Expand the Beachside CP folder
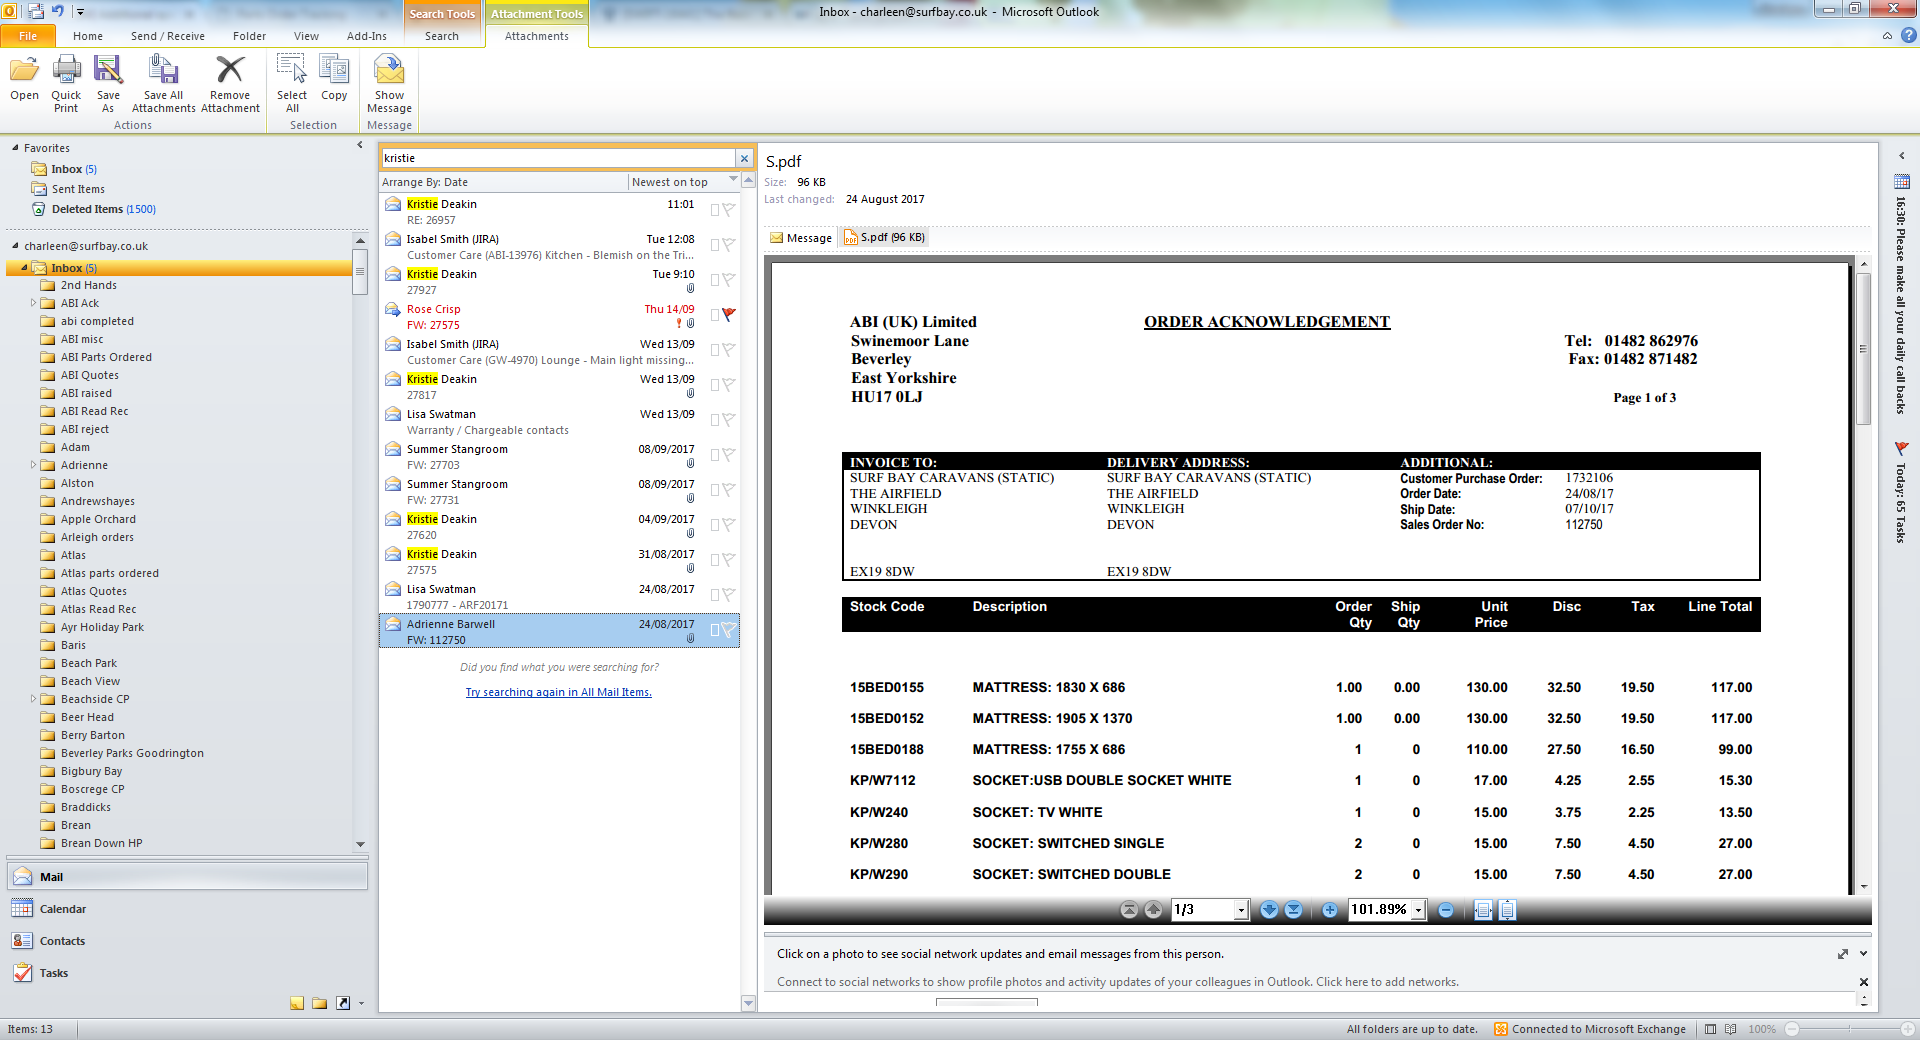This screenshot has height=1040, width=1920. pyautogui.click(x=33, y=699)
